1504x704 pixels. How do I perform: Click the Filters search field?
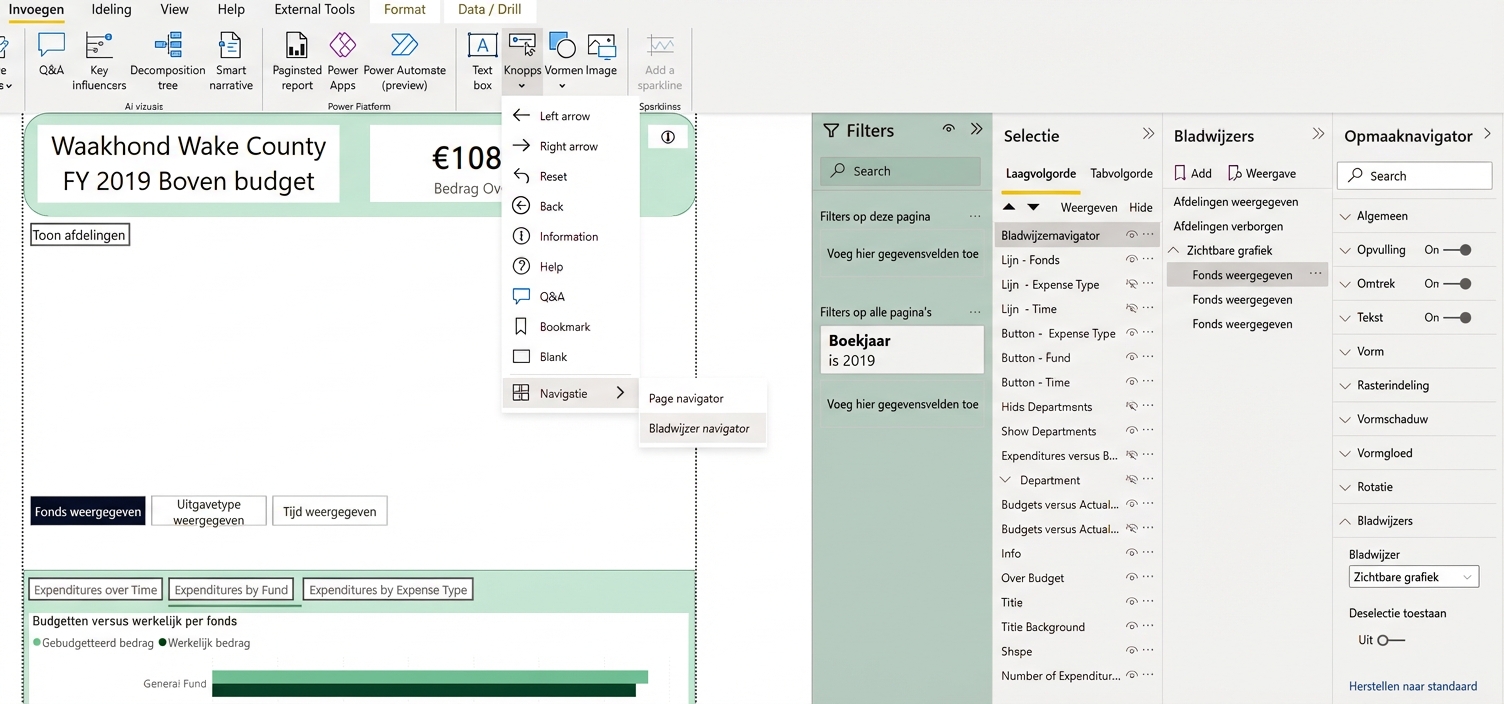tap(900, 171)
